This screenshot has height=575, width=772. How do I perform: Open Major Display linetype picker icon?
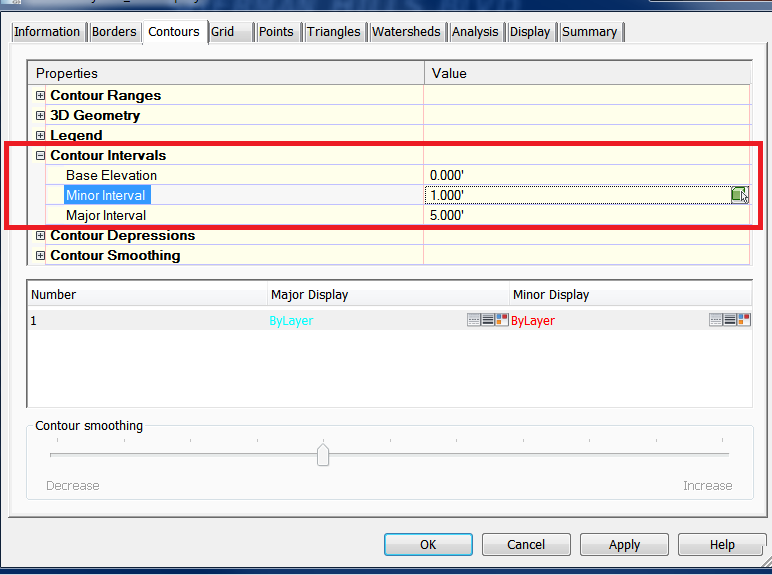[x=474, y=320]
